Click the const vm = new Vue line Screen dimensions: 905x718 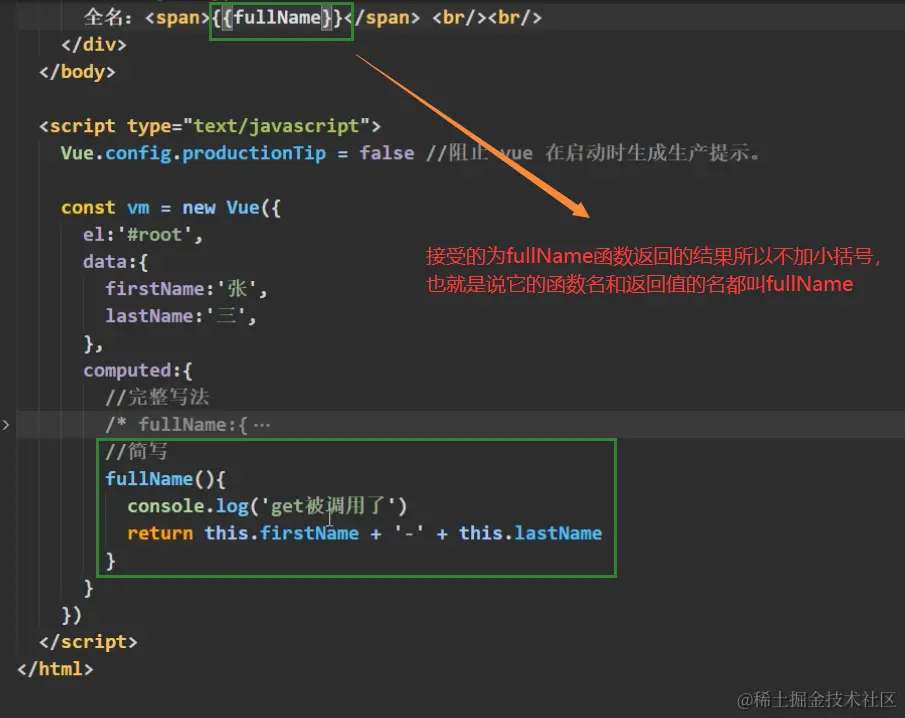pos(171,207)
